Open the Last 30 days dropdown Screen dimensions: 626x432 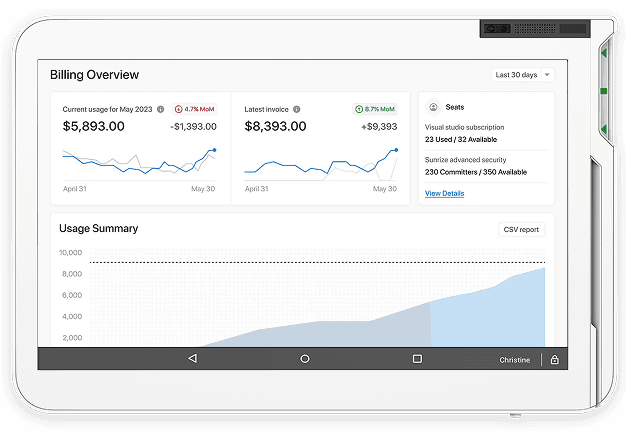[x=523, y=75]
